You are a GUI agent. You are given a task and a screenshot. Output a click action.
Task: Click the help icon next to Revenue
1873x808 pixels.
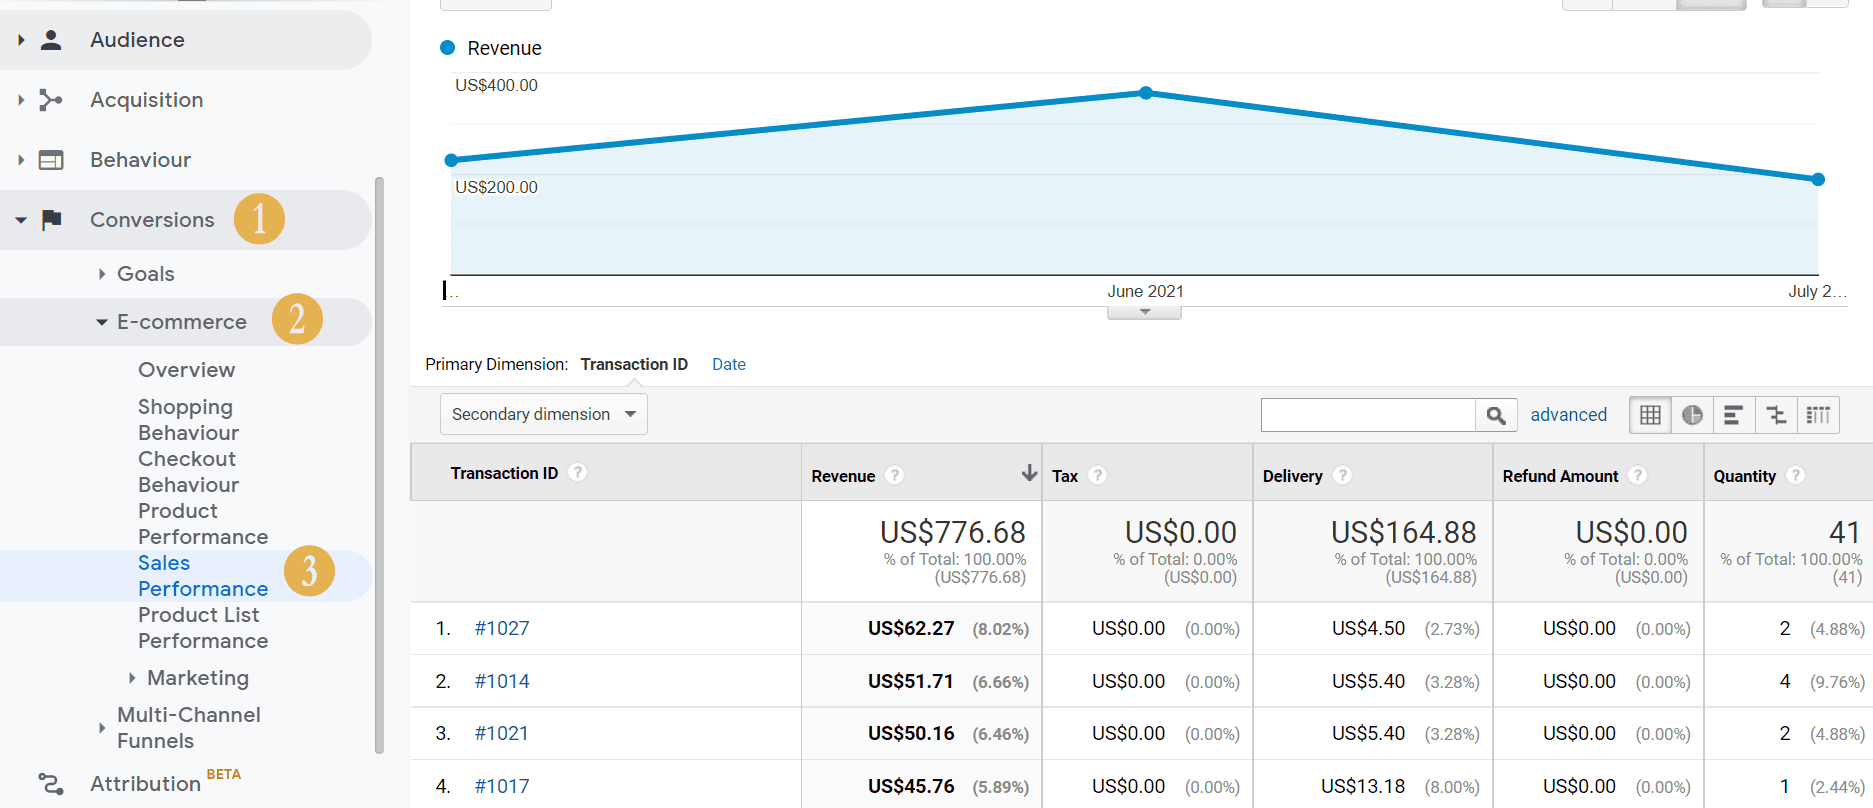coord(895,476)
